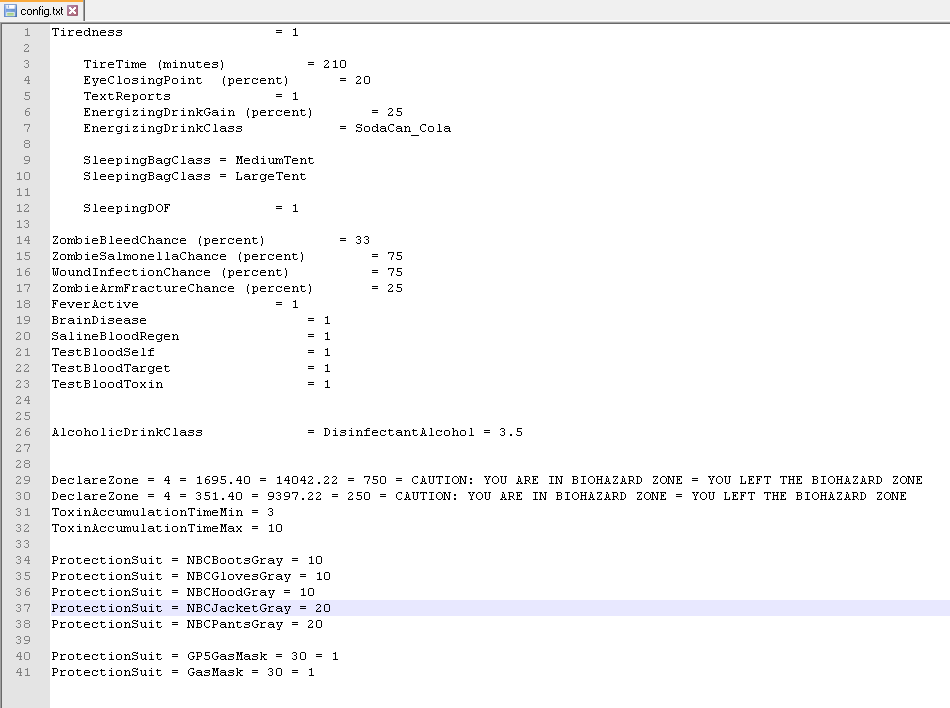Click the text 'ToxinAccumulationTimeMax'
950x708 pixels.
[147, 528]
